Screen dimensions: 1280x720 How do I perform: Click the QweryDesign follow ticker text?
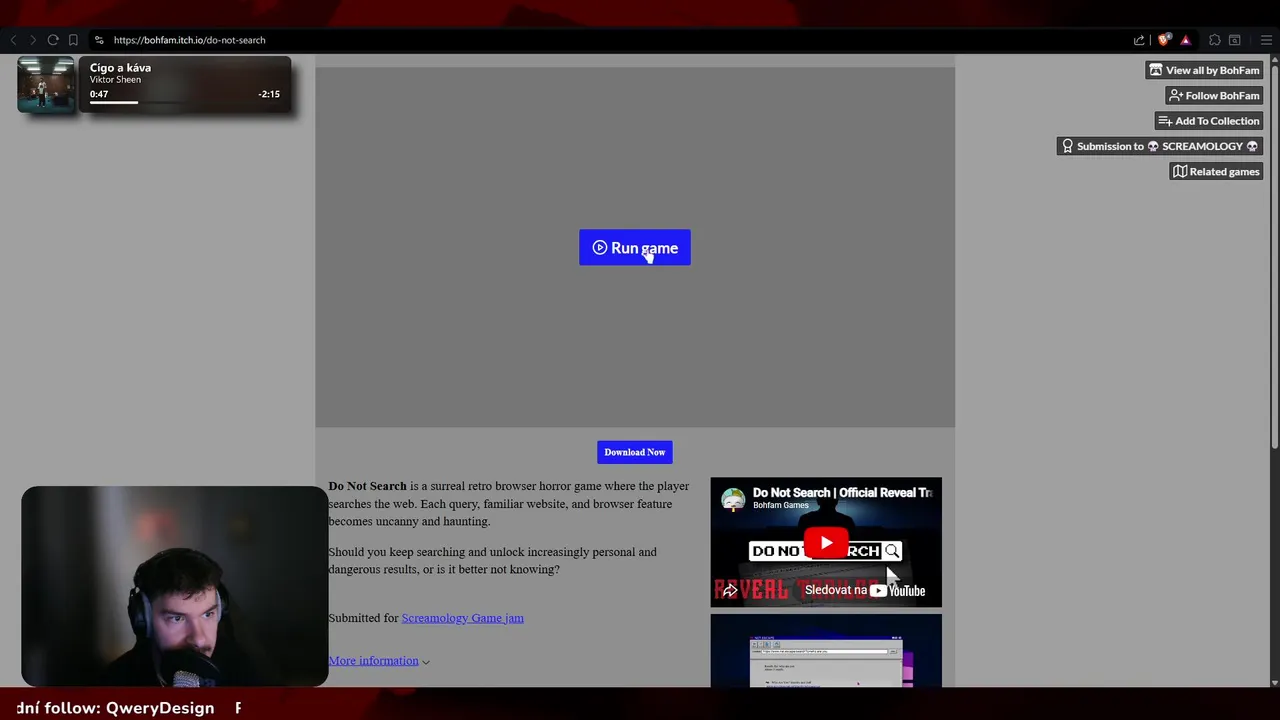point(115,708)
